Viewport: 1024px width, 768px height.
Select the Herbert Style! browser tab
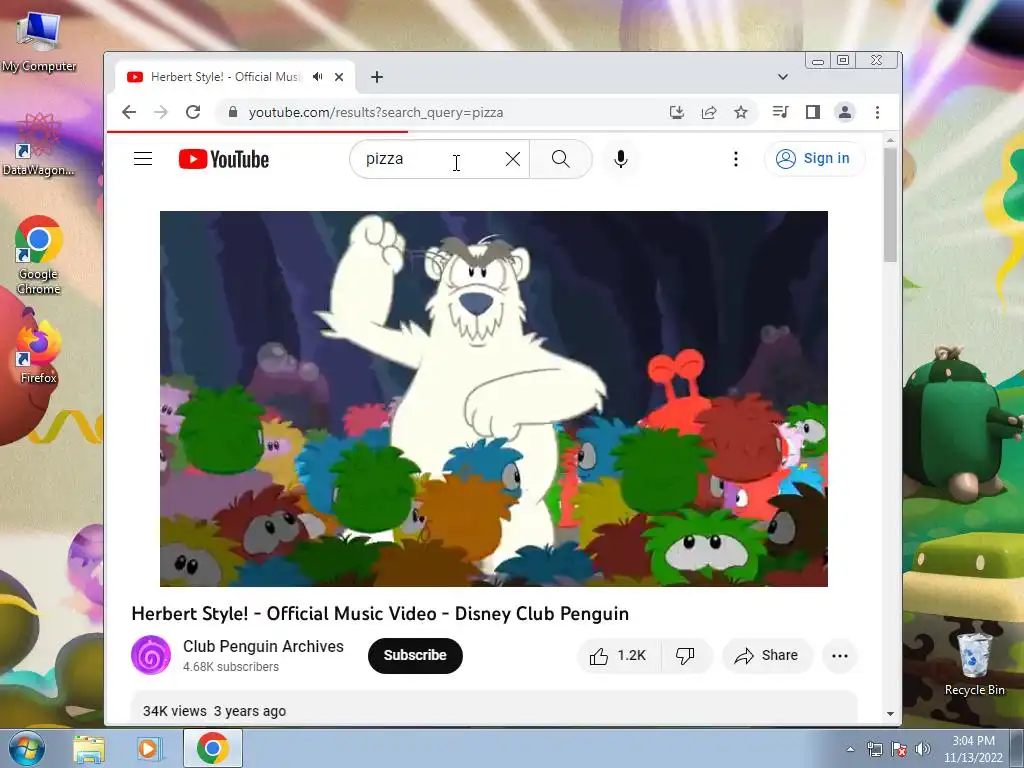point(235,77)
